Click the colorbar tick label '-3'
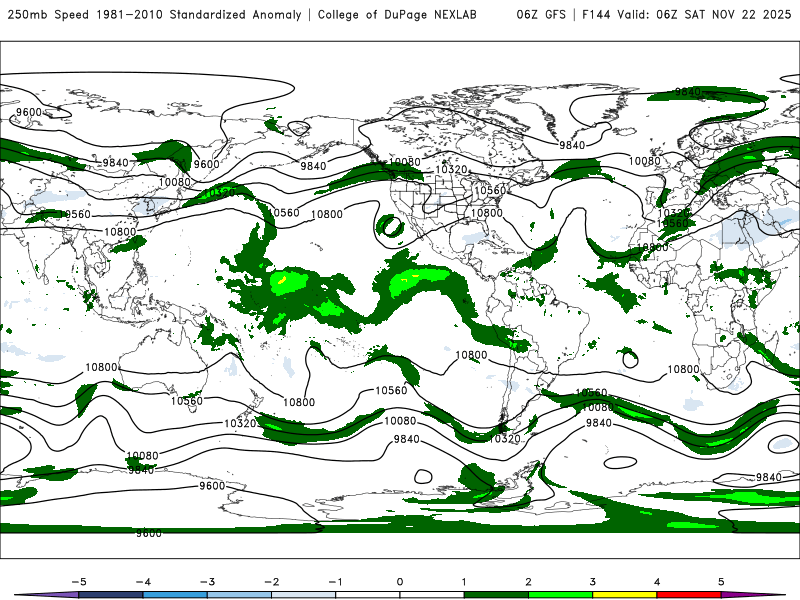This screenshot has height=600, width=800. click(208, 582)
